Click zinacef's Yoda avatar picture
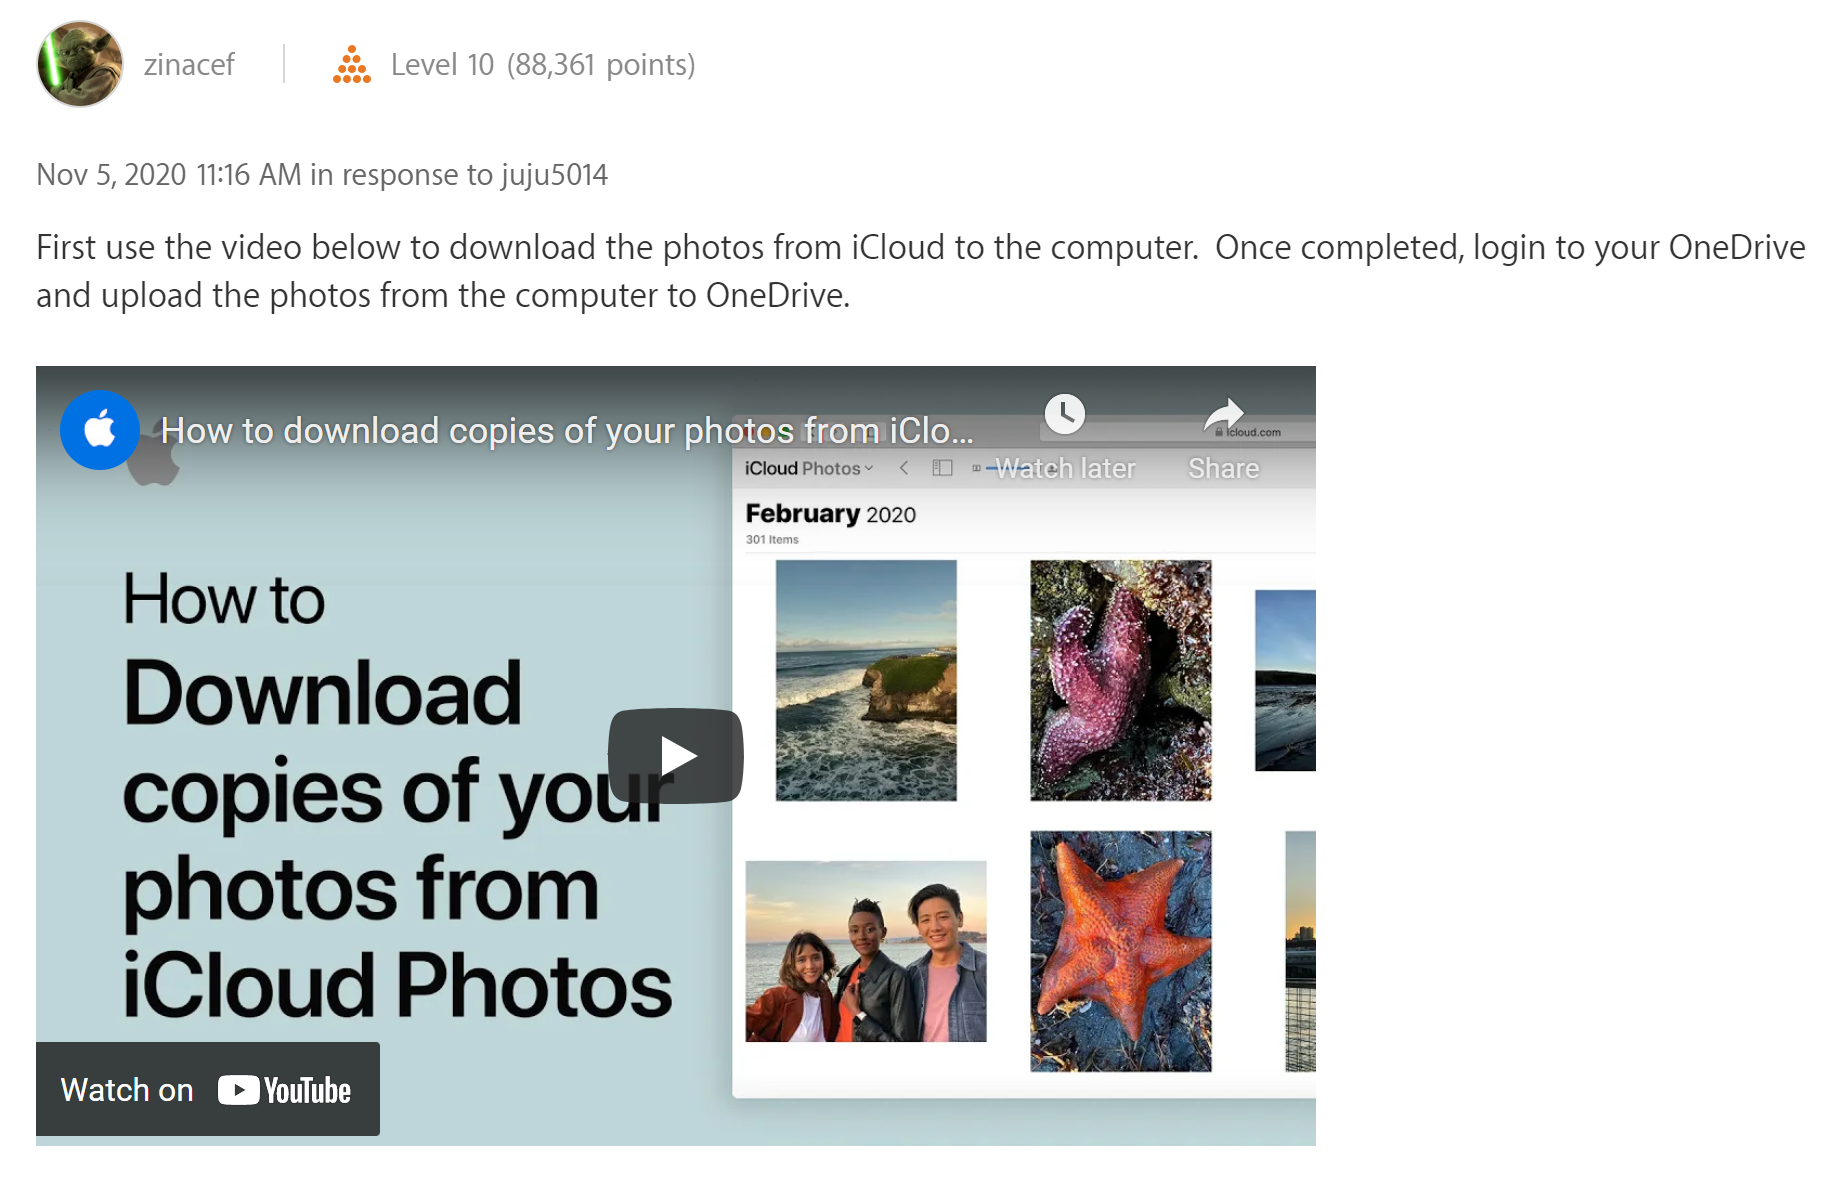1826x1182 pixels. (x=80, y=64)
